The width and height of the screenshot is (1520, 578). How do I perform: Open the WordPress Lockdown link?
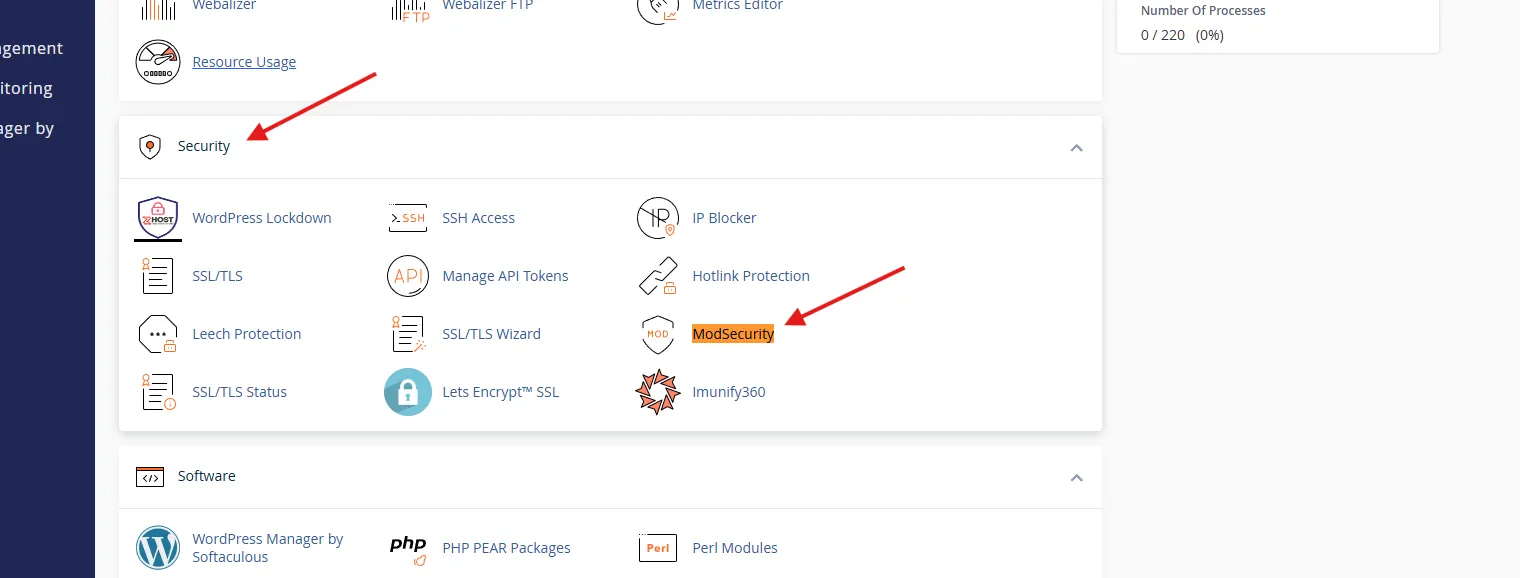click(x=262, y=218)
